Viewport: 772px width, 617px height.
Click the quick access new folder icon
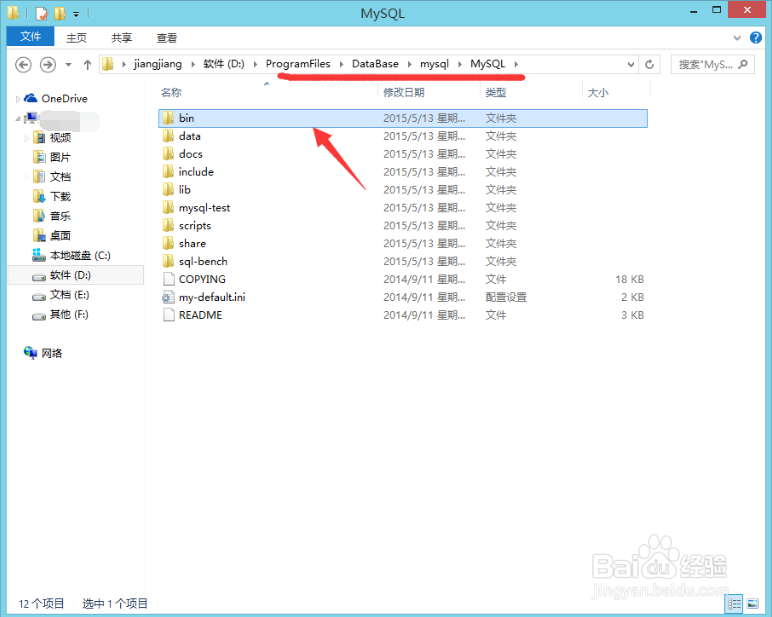coord(60,13)
